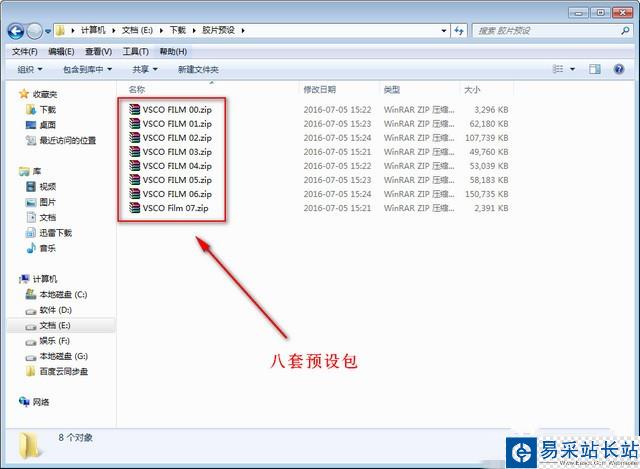The width and height of the screenshot is (640, 469).
Task: Click the size value 2,391 KB
Action: point(491,208)
